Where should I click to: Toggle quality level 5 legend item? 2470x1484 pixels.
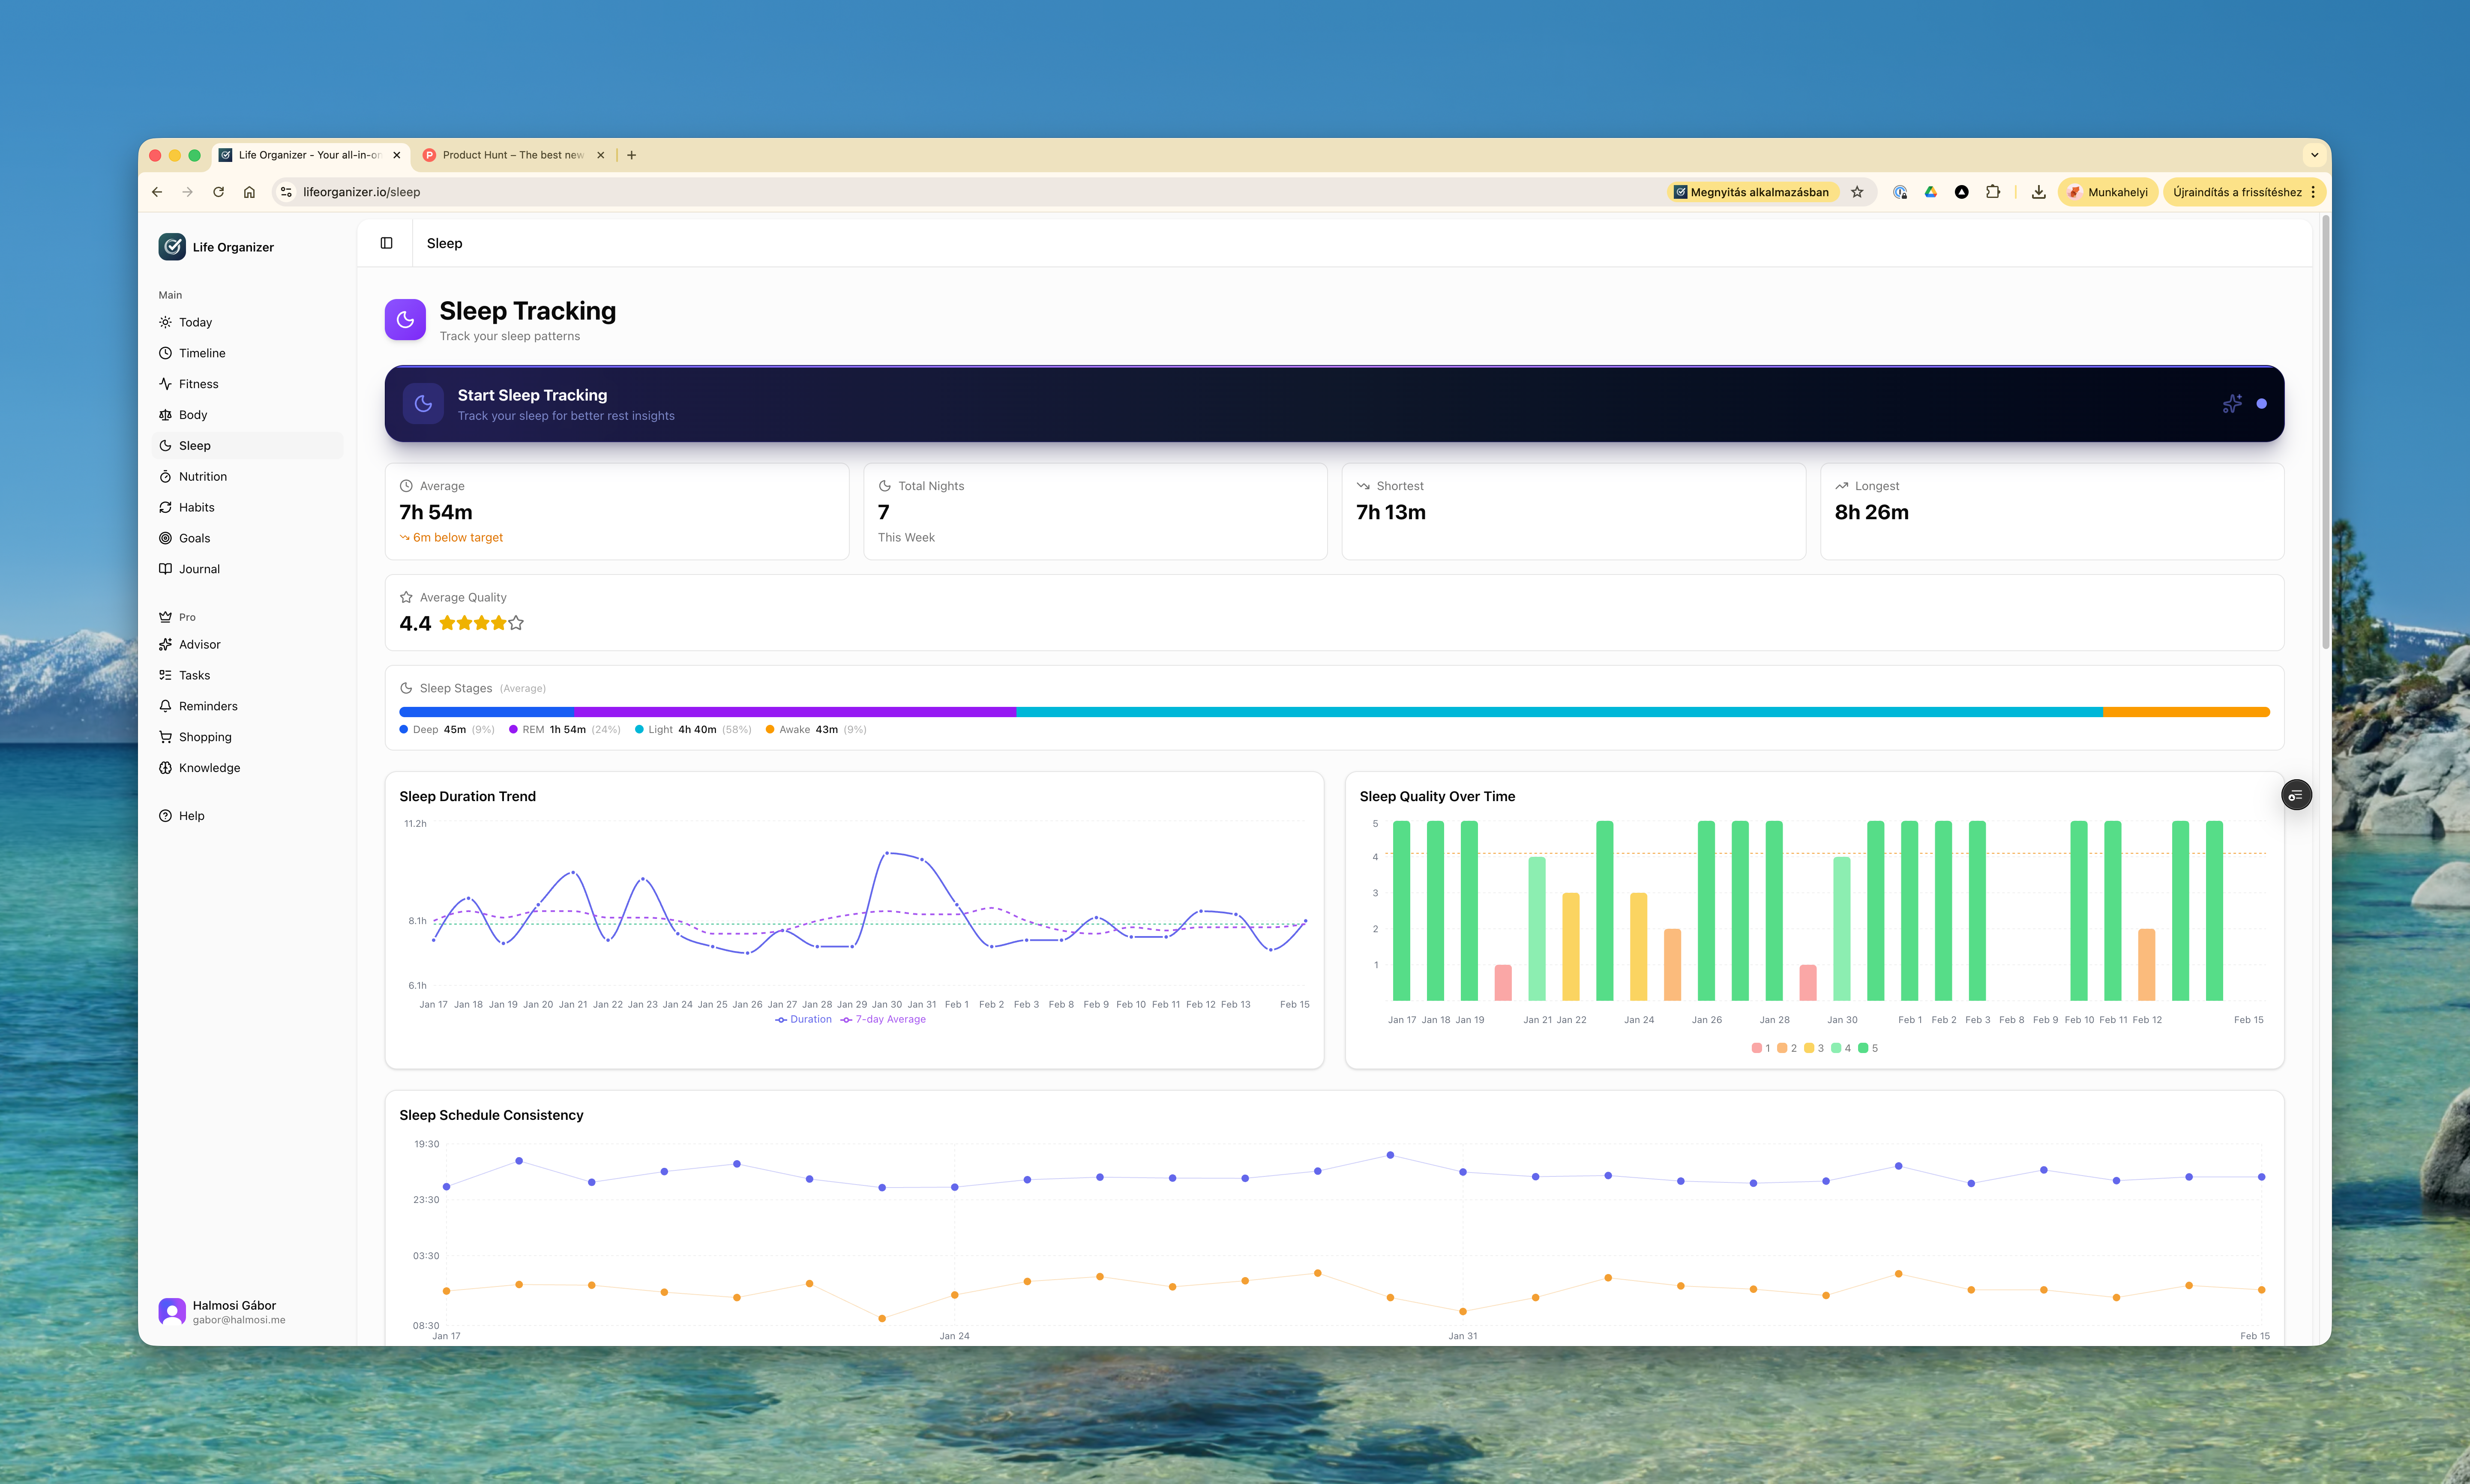1867,1048
